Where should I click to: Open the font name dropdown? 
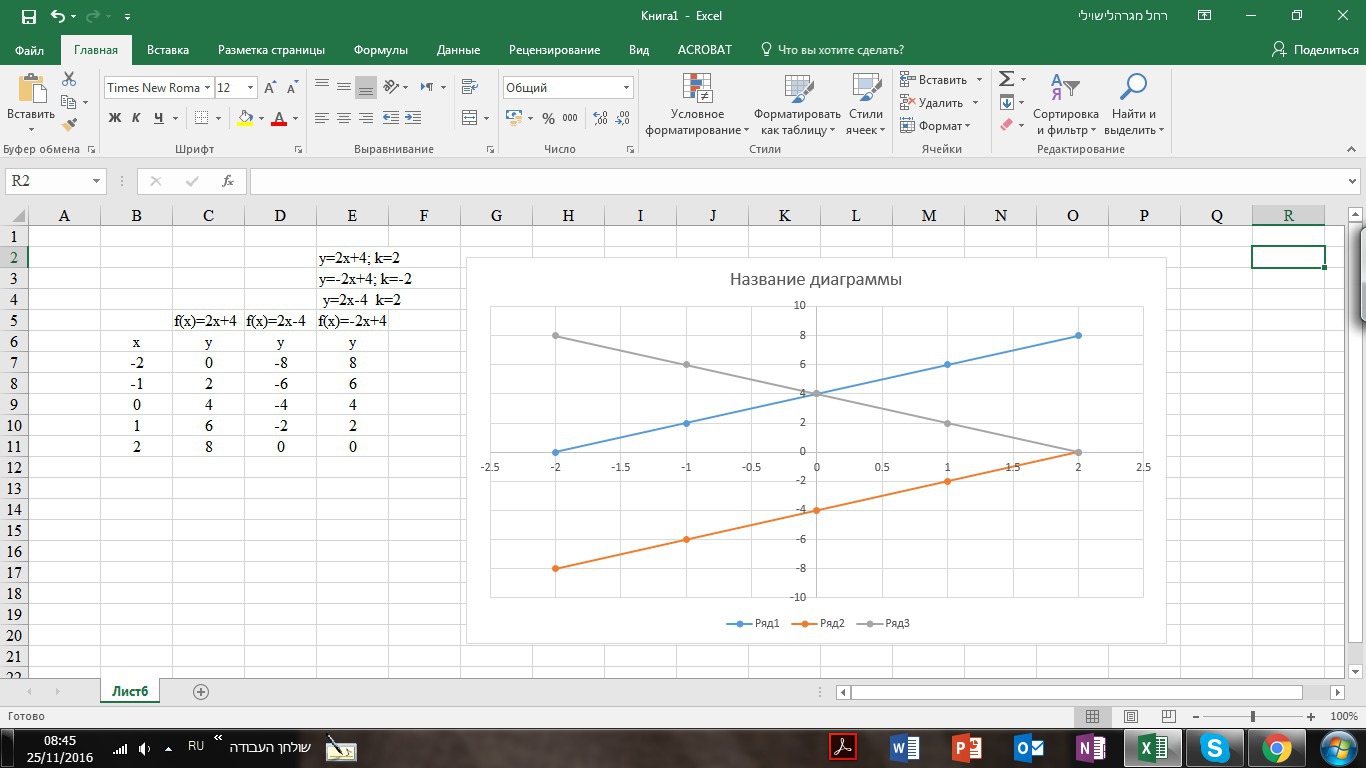208,88
